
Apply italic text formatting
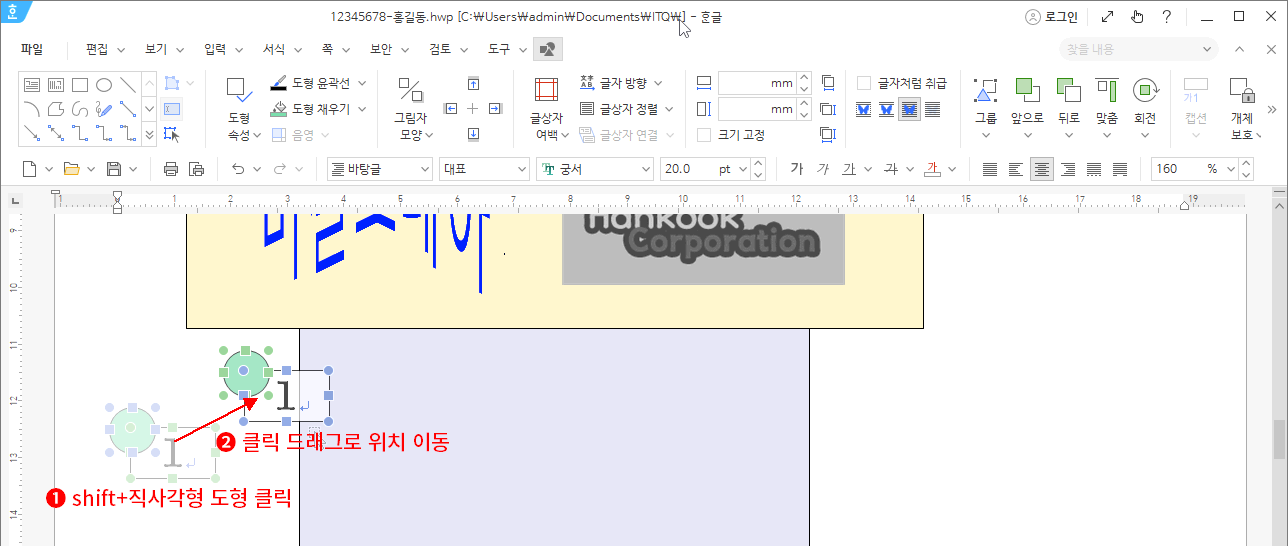[822, 169]
